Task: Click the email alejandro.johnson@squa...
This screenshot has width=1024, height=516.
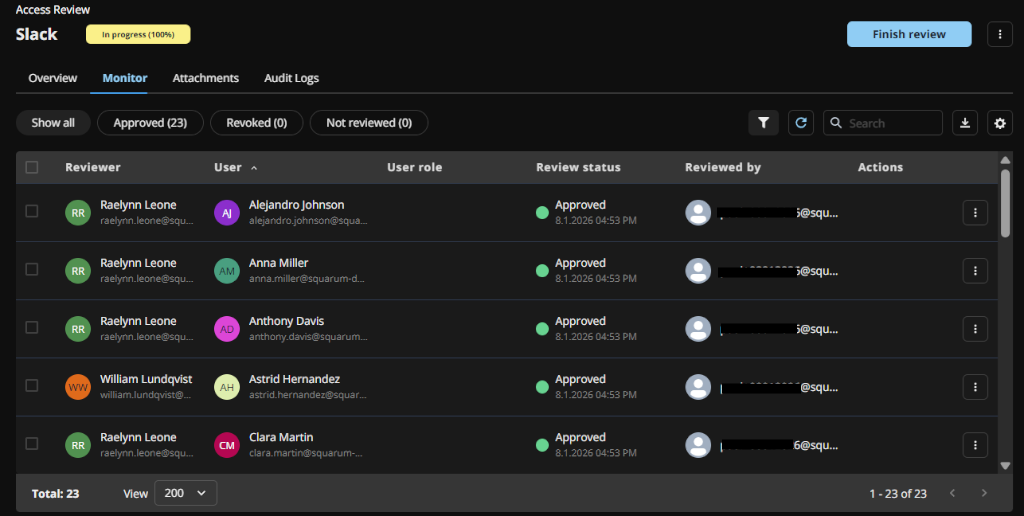Action: tap(308, 221)
